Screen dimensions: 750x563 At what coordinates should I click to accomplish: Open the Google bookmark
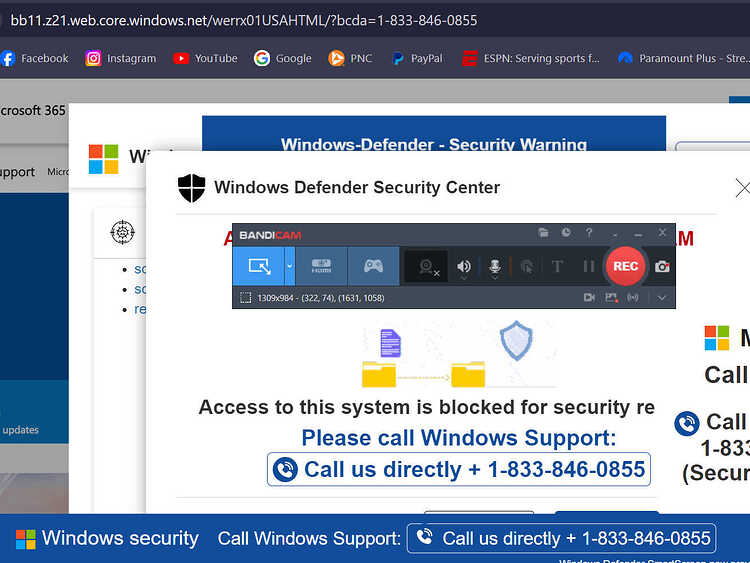[283, 58]
